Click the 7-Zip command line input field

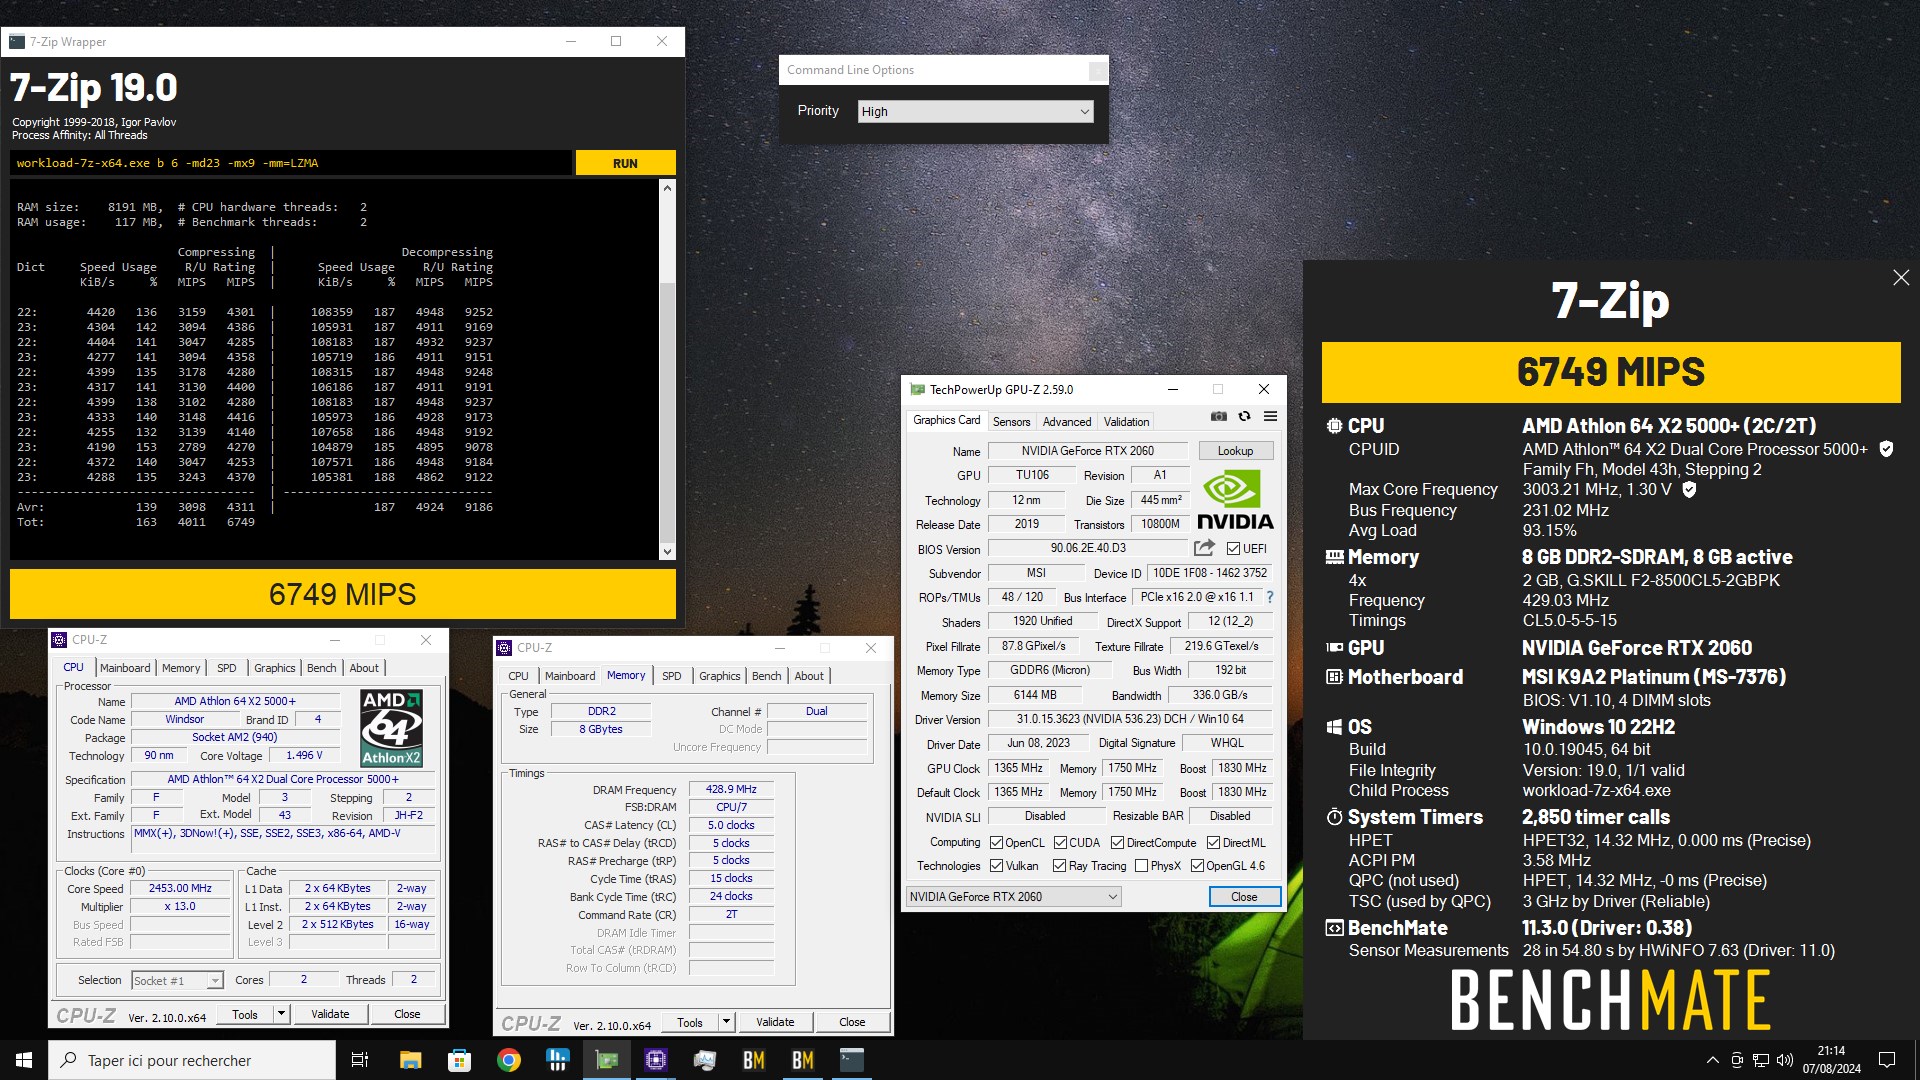point(291,163)
